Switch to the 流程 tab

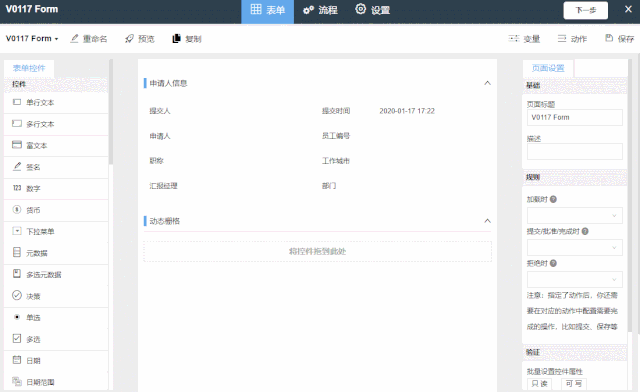tap(320, 10)
